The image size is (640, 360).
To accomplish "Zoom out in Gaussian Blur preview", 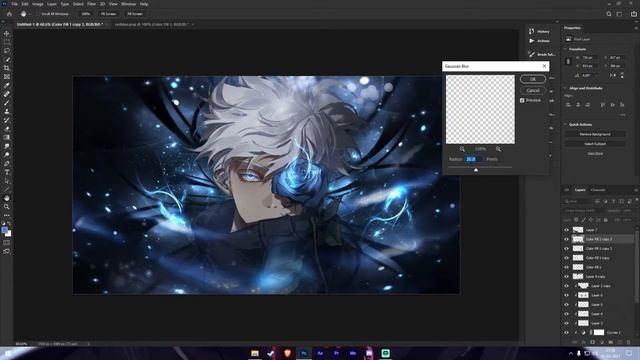I will (462, 149).
